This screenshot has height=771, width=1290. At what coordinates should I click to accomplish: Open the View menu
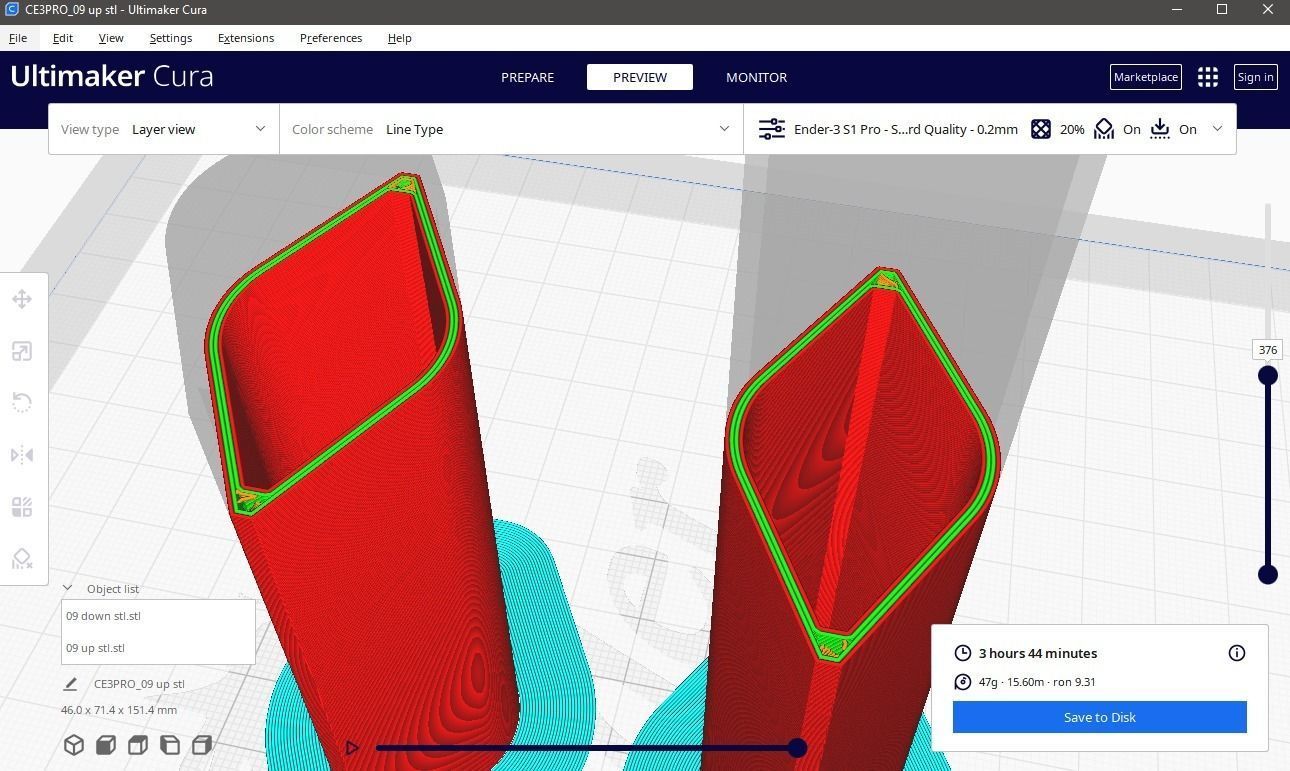tap(111, 38)
